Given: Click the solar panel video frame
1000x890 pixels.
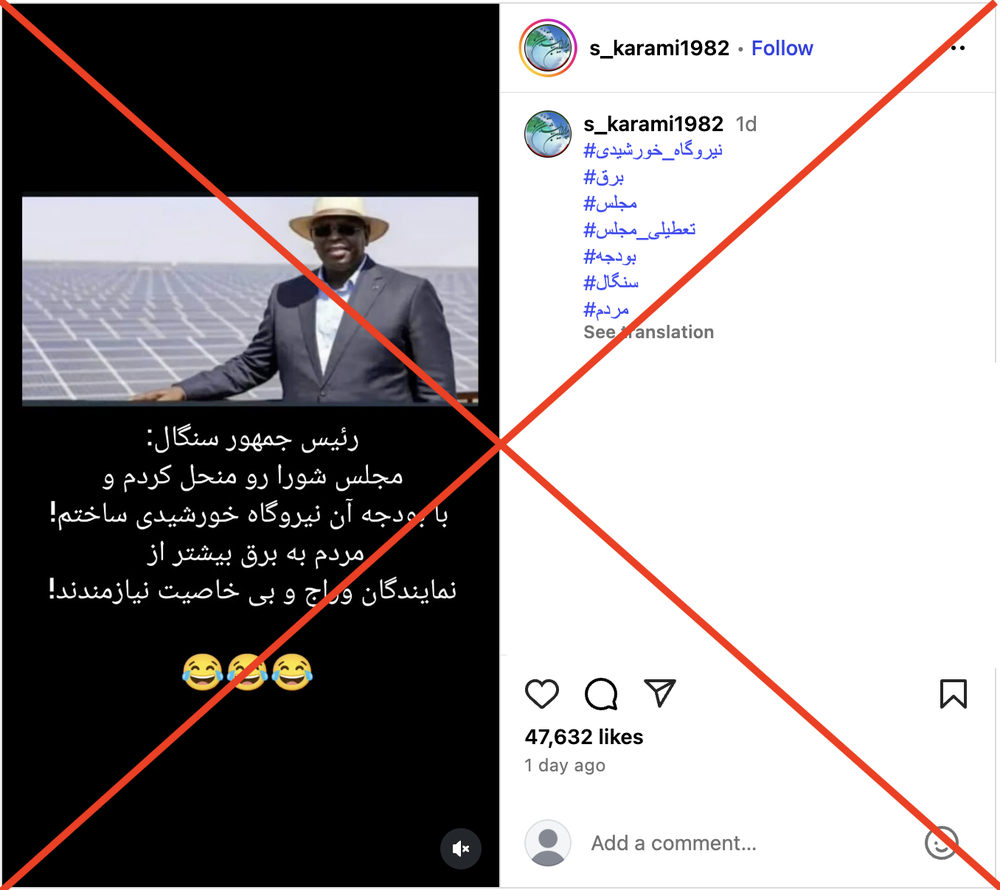Looking at the screenshot, I should [250, 300].
